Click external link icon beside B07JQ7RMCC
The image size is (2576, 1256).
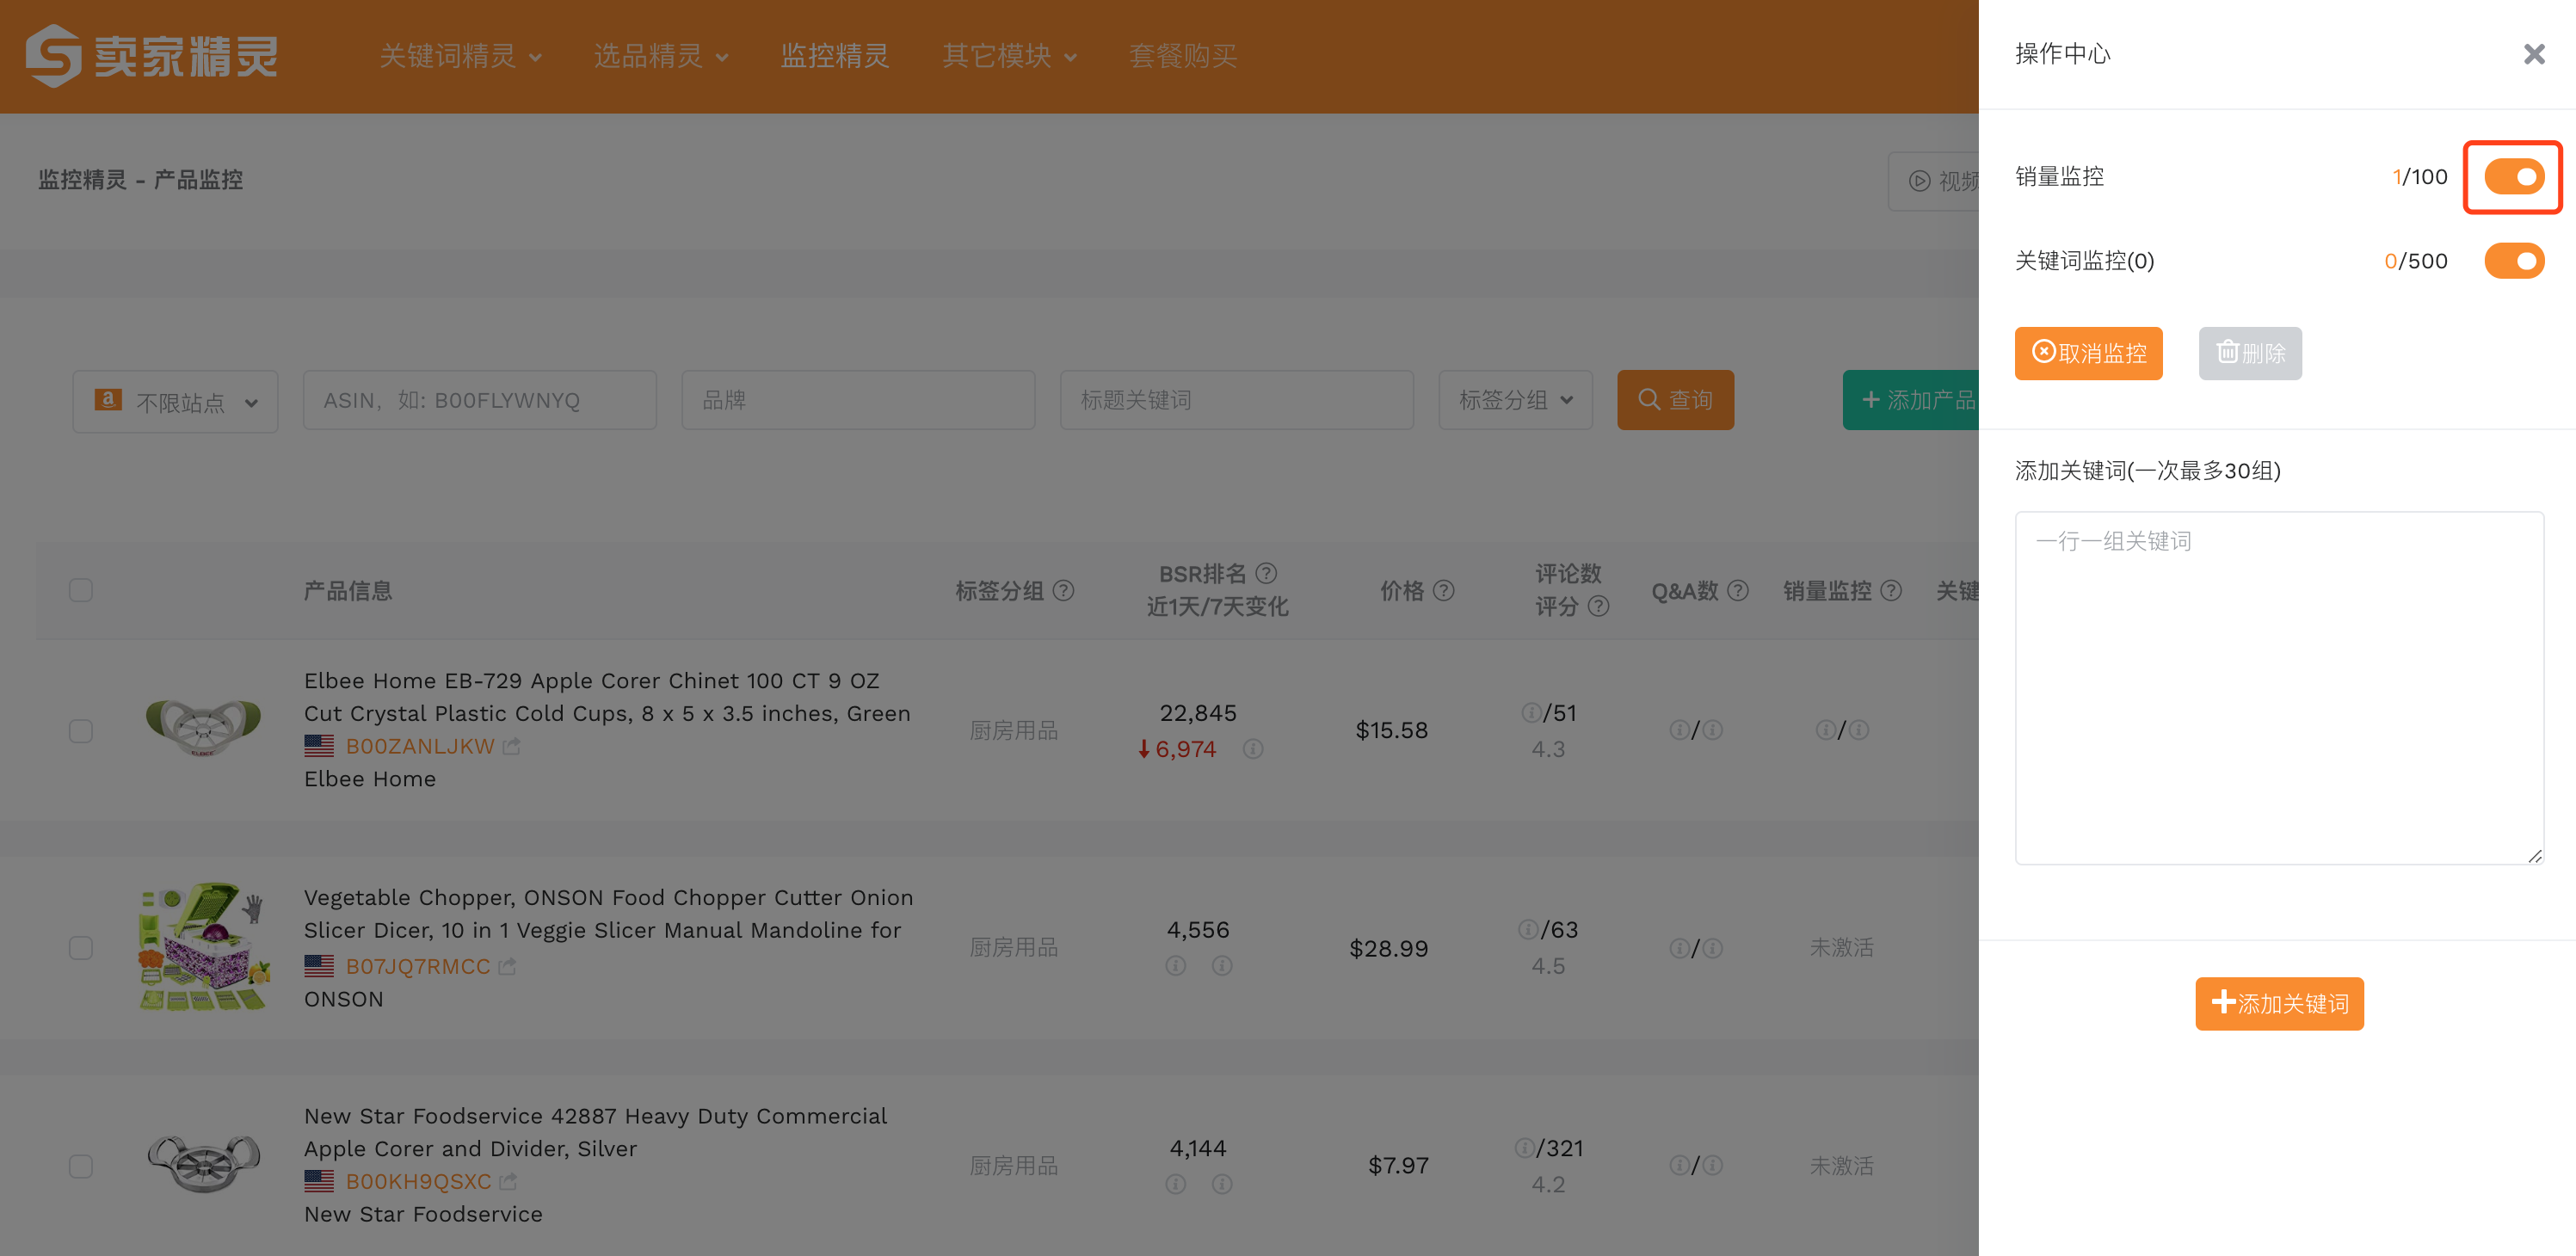(507, 966)
